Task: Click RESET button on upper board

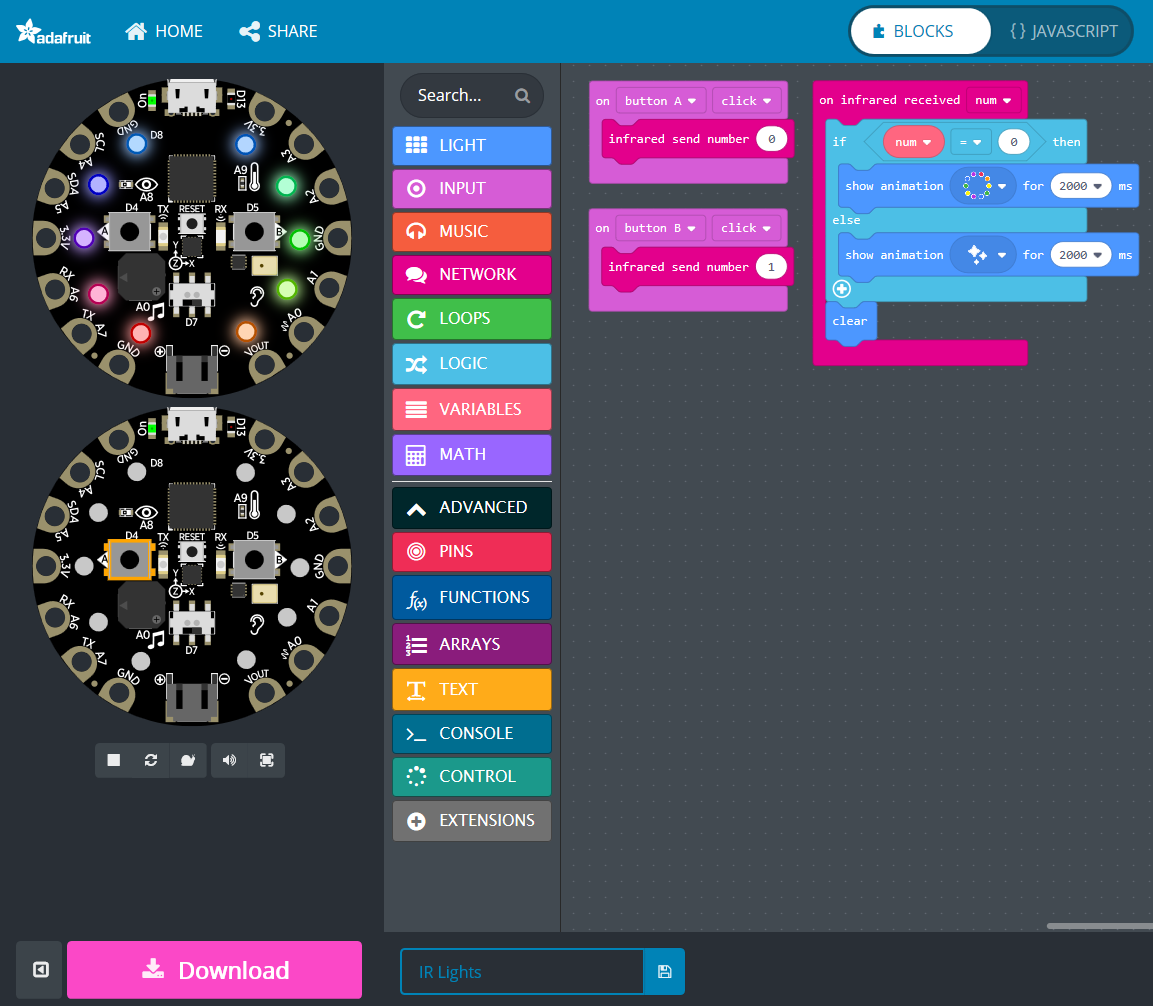Action: tap(192, 223)
